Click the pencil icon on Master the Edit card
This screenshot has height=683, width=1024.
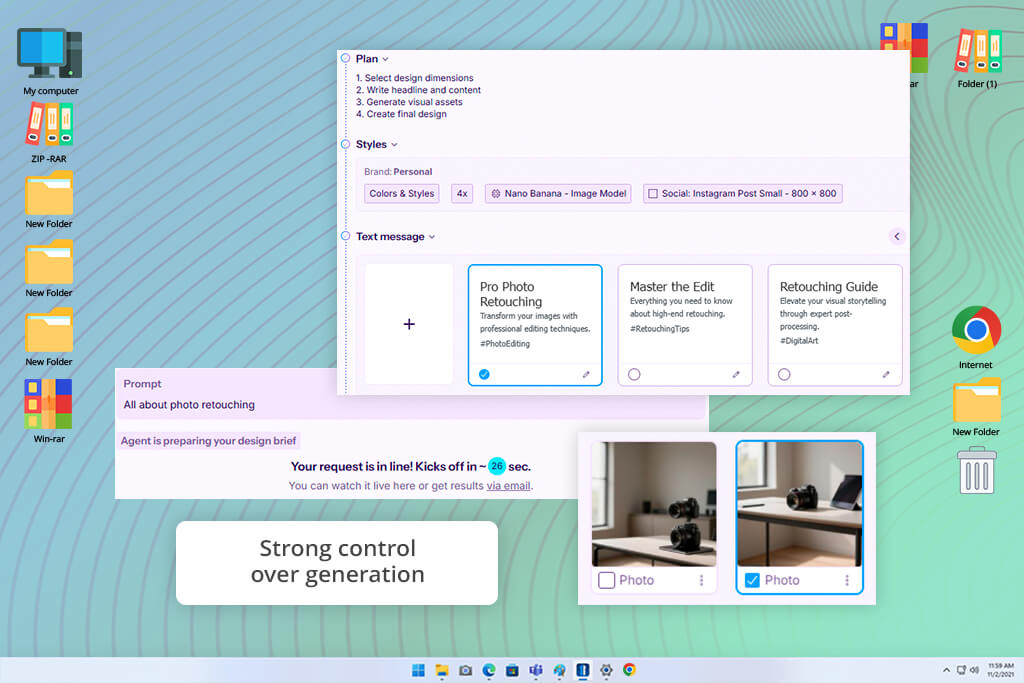[736, 374]
